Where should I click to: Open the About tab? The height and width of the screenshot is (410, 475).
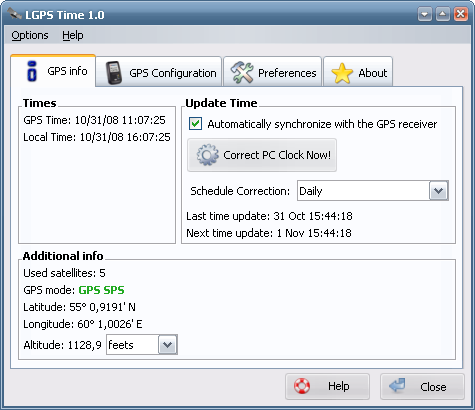pyautogui.click(x=358, y=72)
